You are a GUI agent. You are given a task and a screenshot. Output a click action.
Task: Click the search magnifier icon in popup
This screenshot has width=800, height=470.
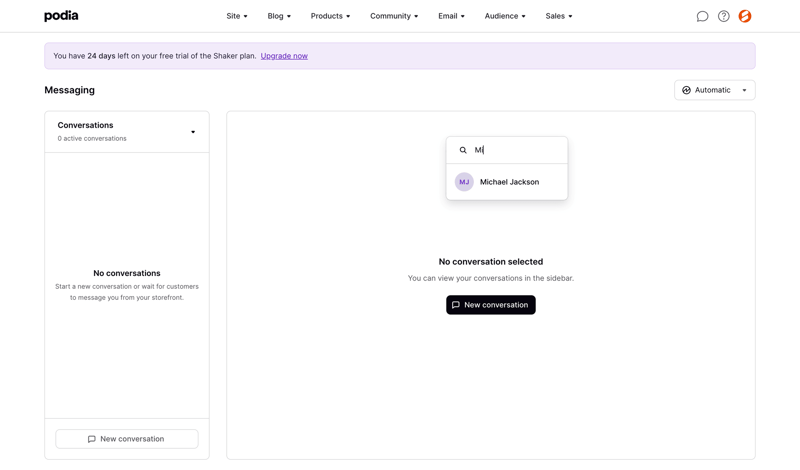click(x=463, y=150)
